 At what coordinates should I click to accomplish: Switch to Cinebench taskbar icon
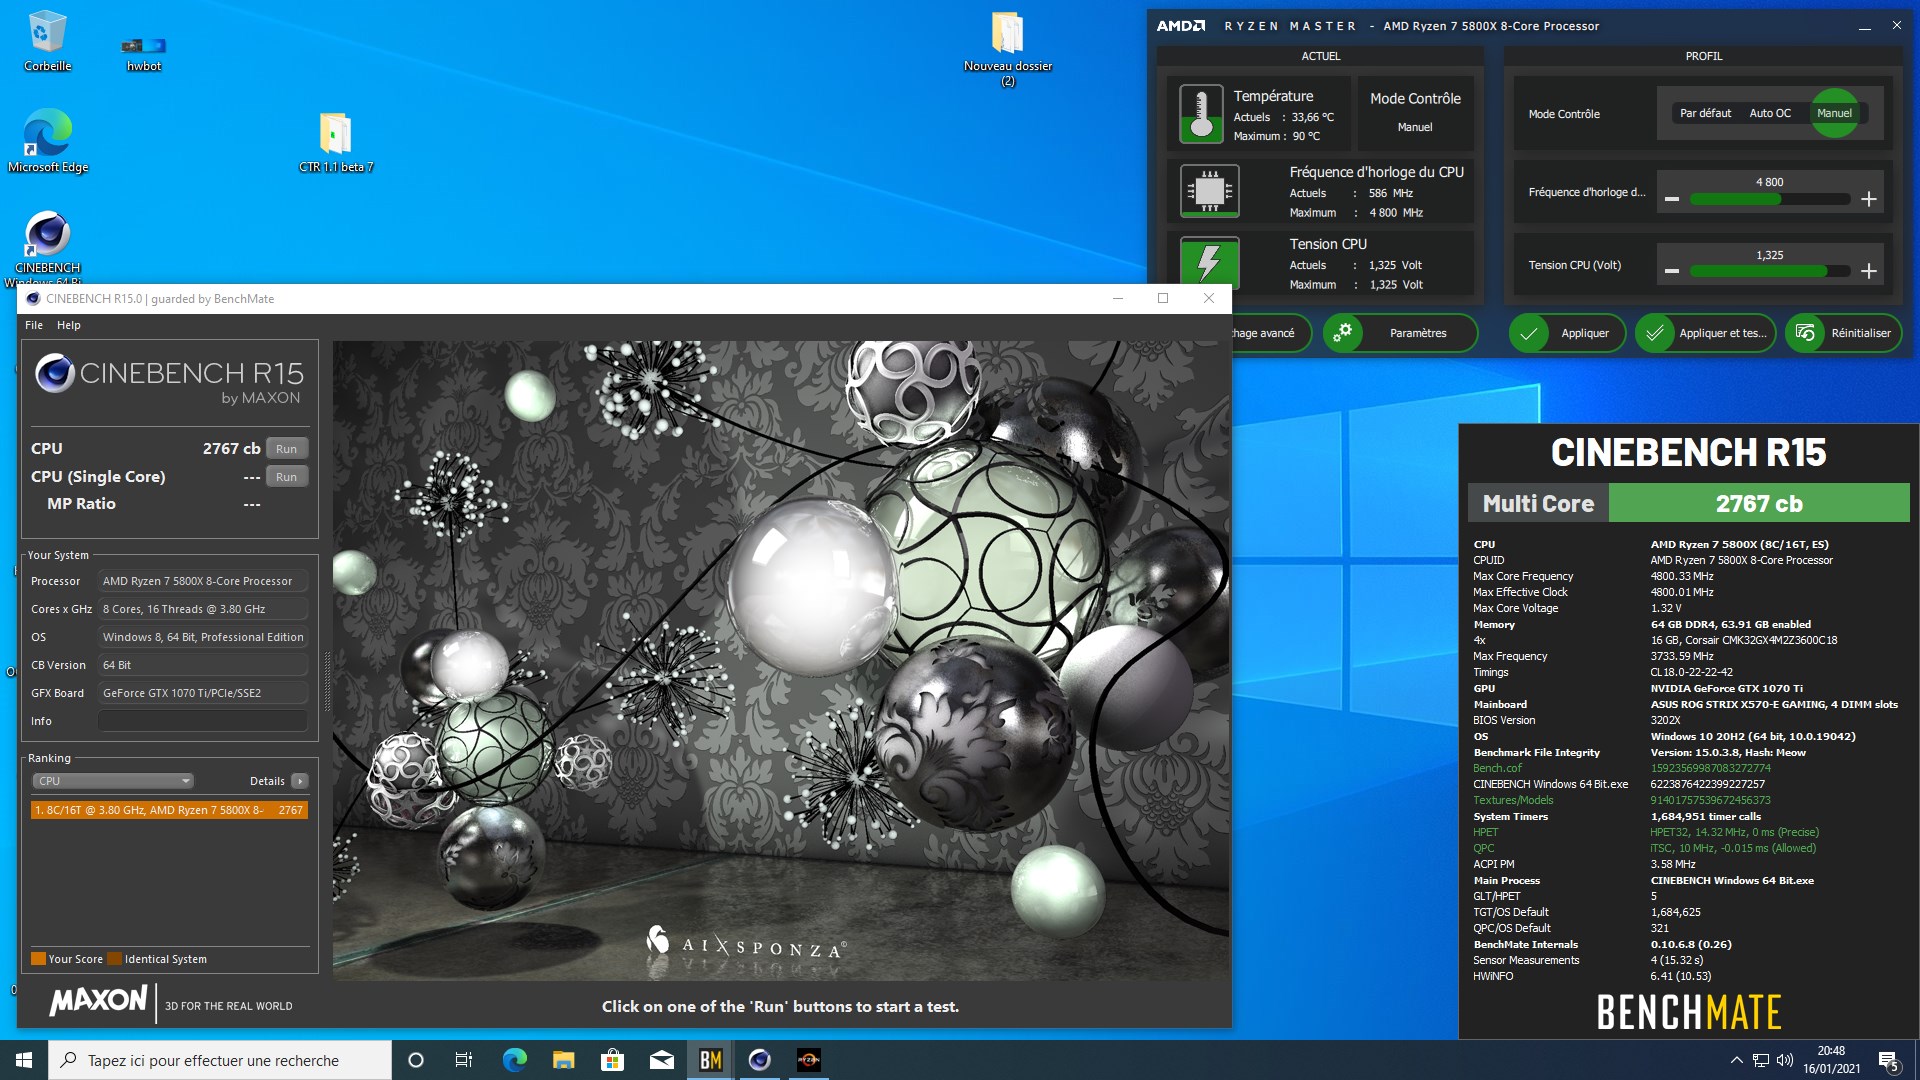click(759, 1060)
